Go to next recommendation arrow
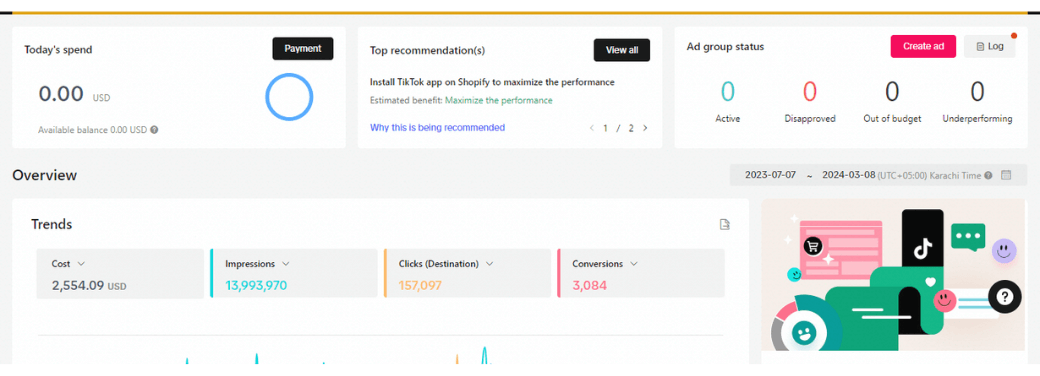The image size is (1040, 376). 645,128
